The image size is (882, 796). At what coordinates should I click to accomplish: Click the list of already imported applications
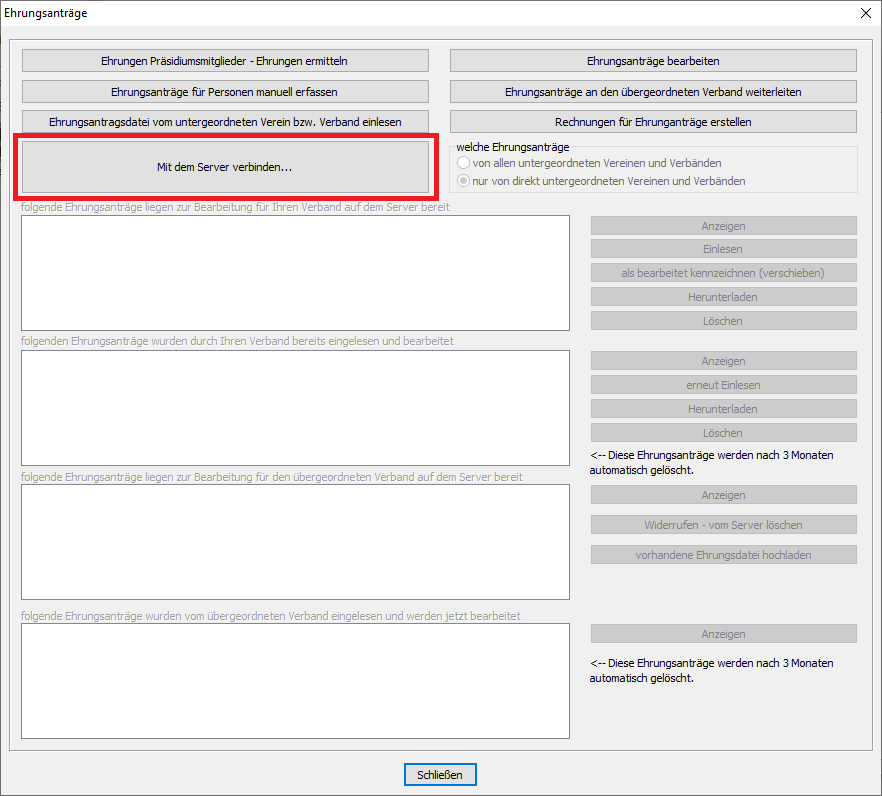[x=295, y=408]
